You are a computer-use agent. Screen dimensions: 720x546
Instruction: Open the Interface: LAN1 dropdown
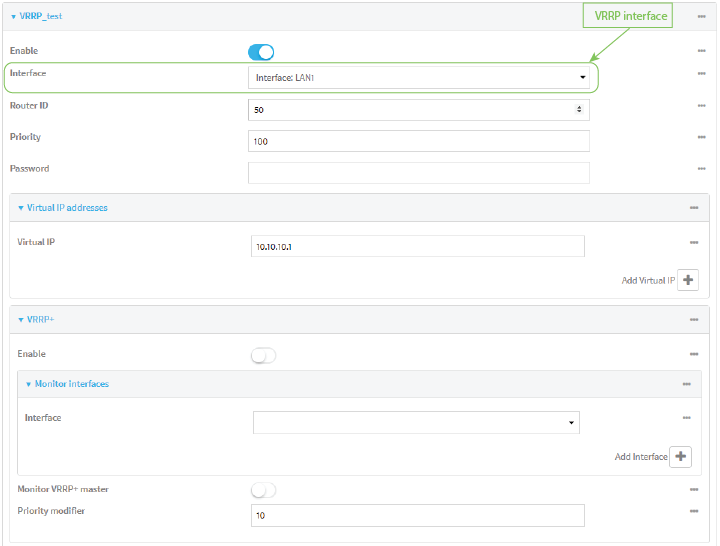click(x=418, y=77)
